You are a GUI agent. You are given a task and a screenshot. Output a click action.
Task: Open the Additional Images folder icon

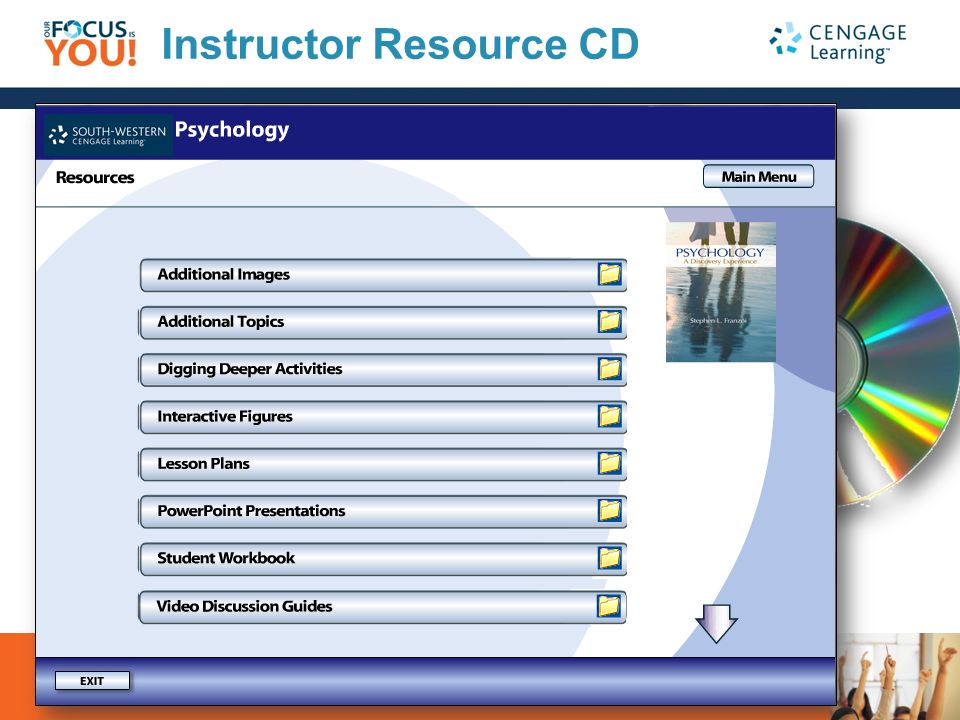pyautogui.click(x=610, y=274)
